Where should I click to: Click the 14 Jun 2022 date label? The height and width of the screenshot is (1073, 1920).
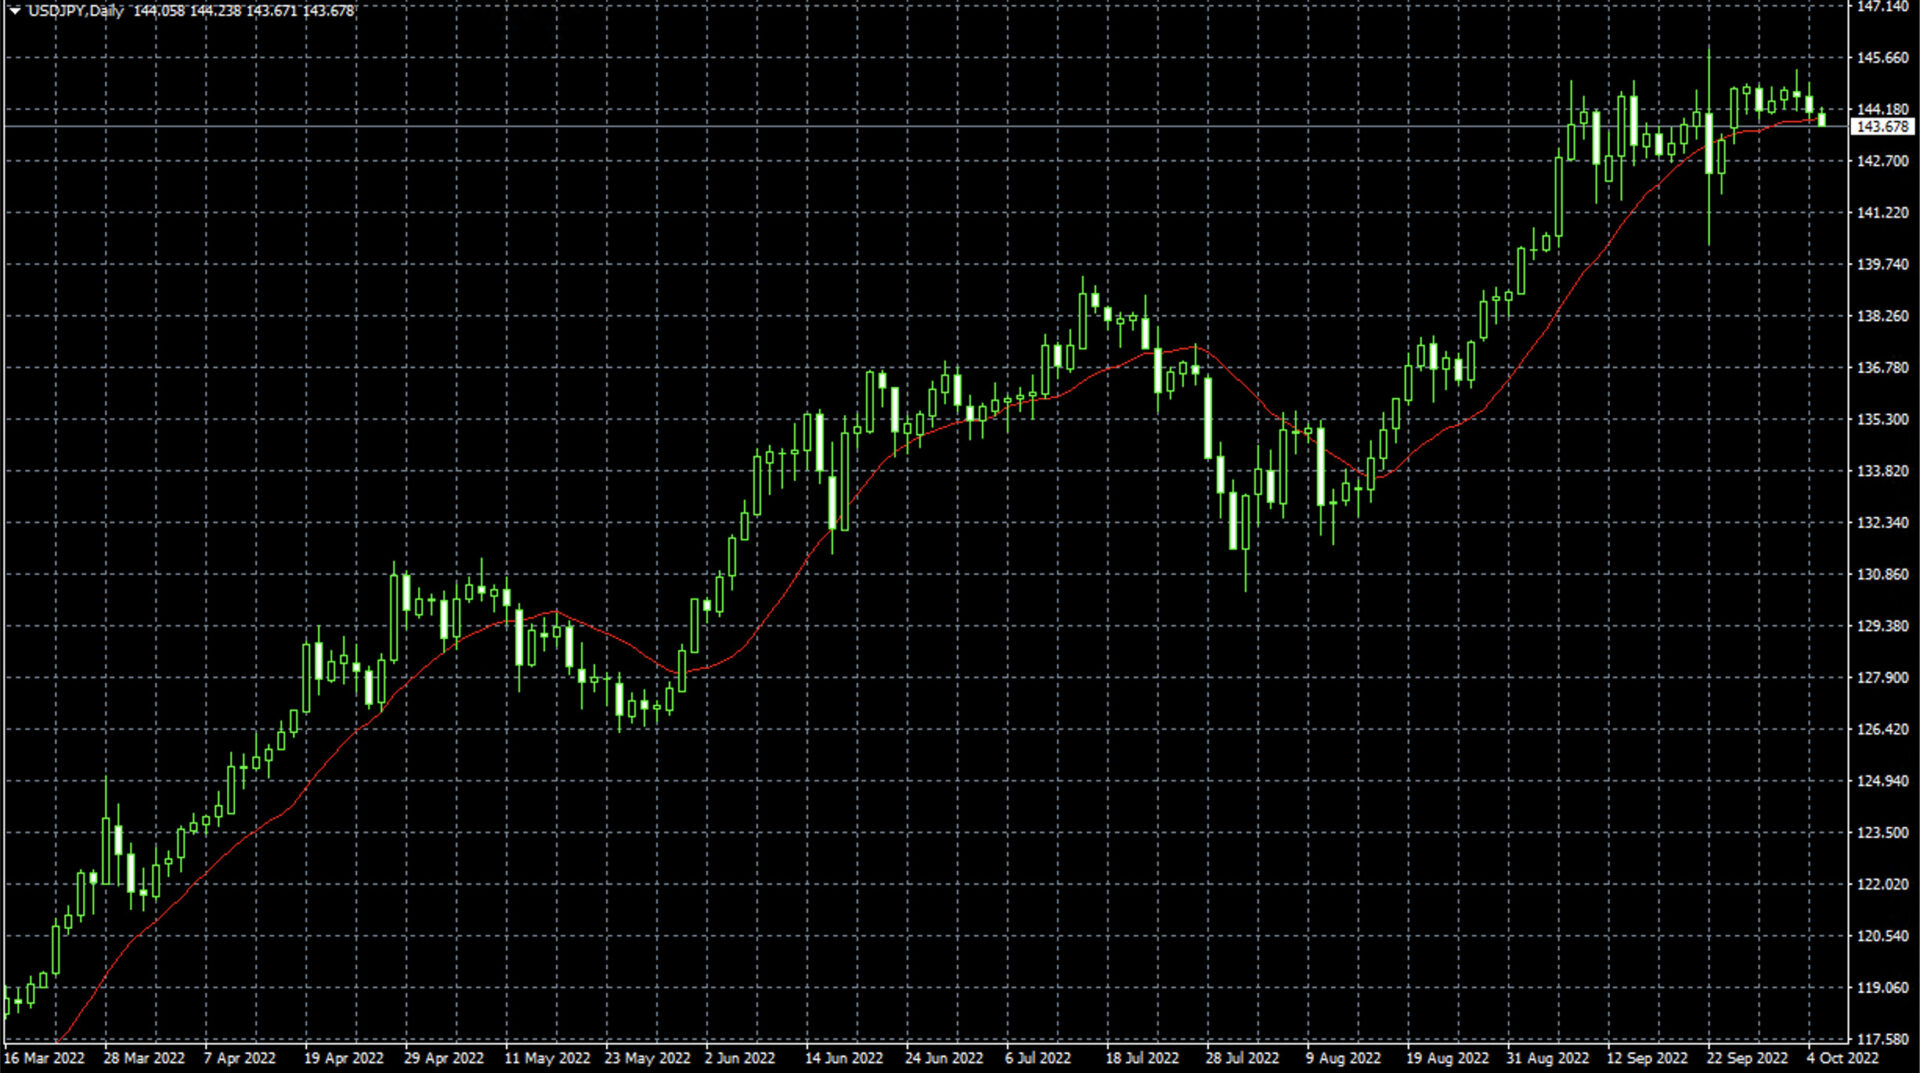(844, 1058)
